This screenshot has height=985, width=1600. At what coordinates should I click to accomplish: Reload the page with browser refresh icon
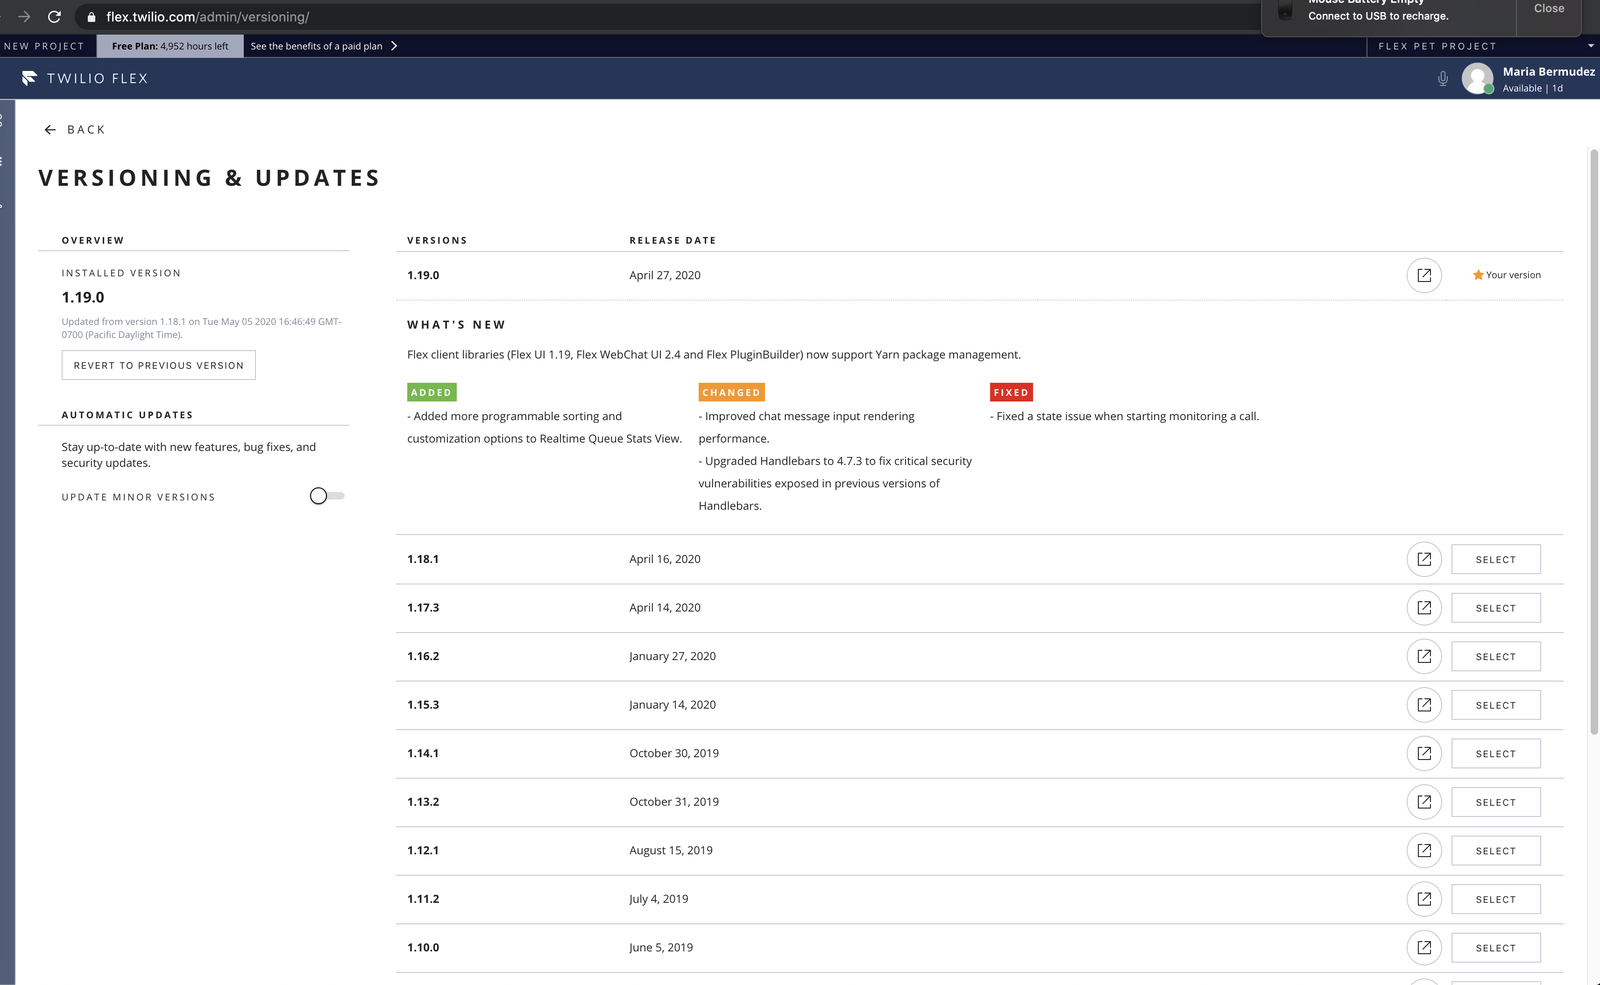pyautogui.click(x=55, y=17)
